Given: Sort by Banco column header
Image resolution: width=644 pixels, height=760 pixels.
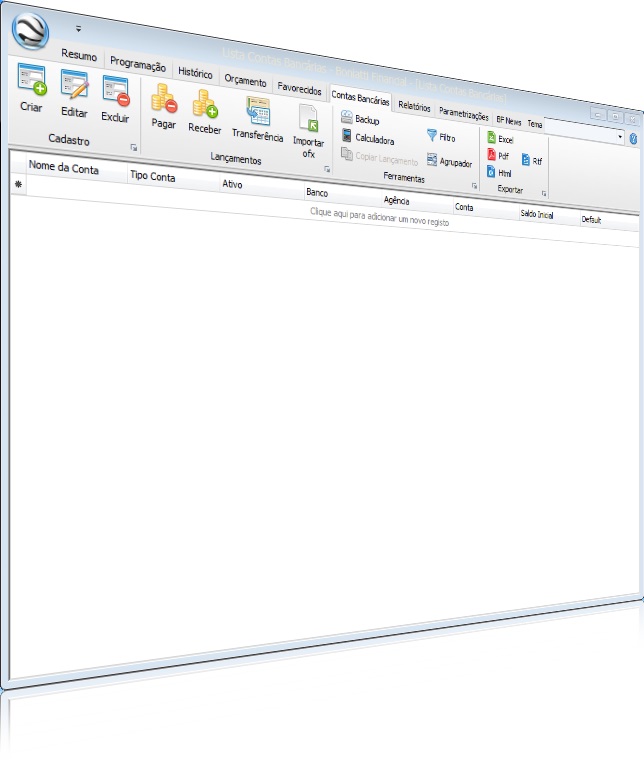Looking at the screenshot, I should 343,193.
